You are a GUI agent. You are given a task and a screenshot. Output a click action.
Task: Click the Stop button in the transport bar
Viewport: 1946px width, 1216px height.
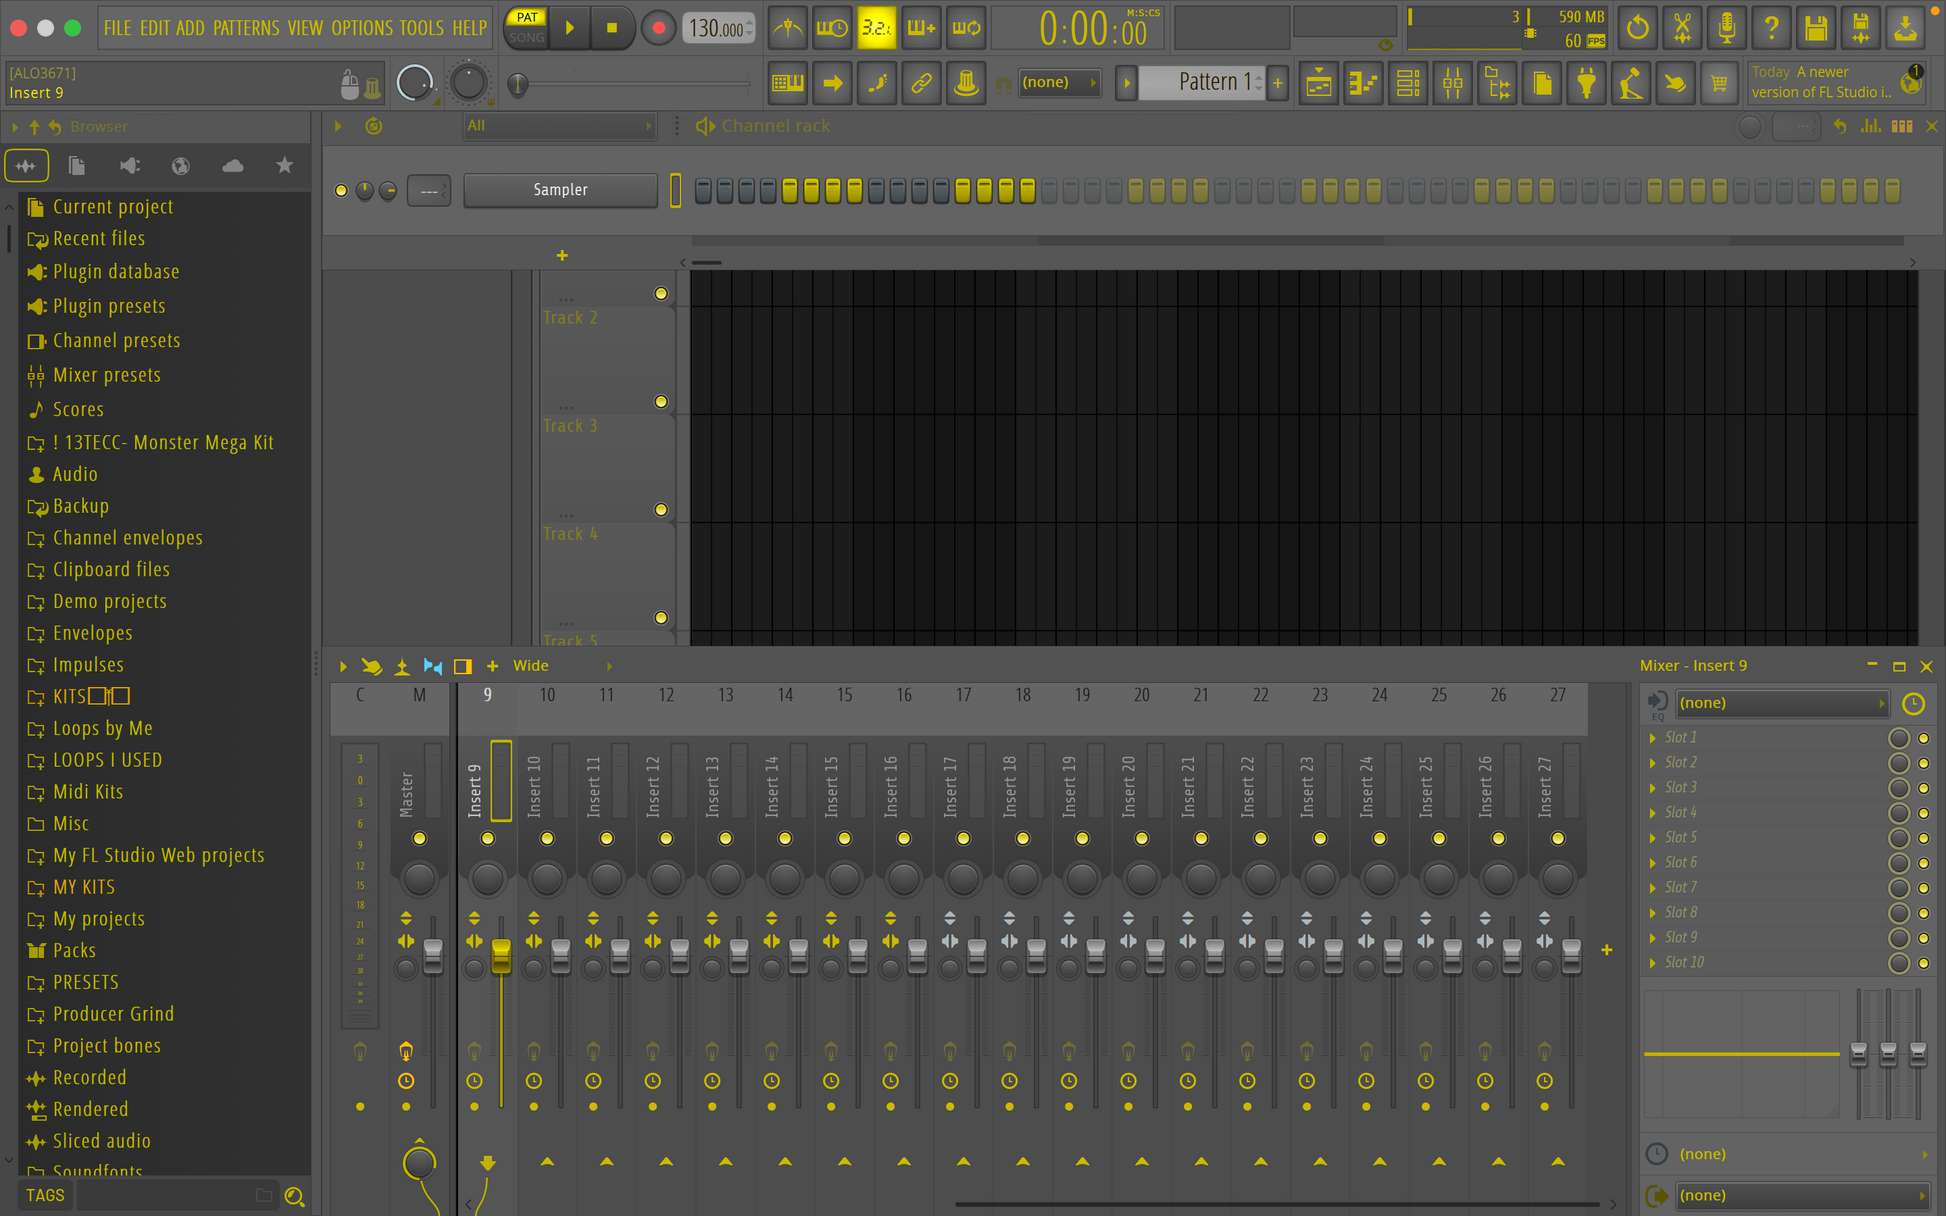point(611,28)
